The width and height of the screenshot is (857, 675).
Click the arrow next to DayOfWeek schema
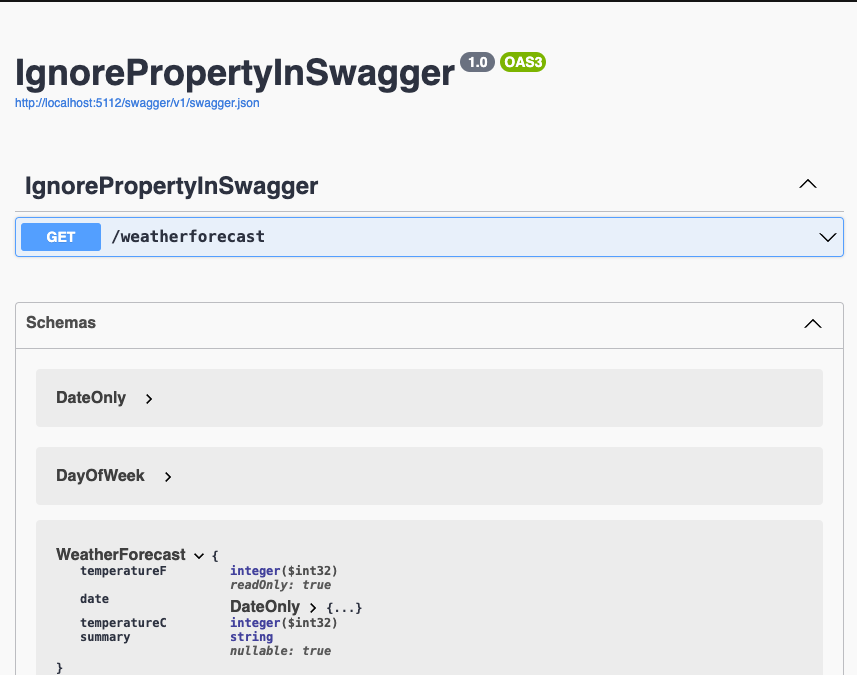168,477
